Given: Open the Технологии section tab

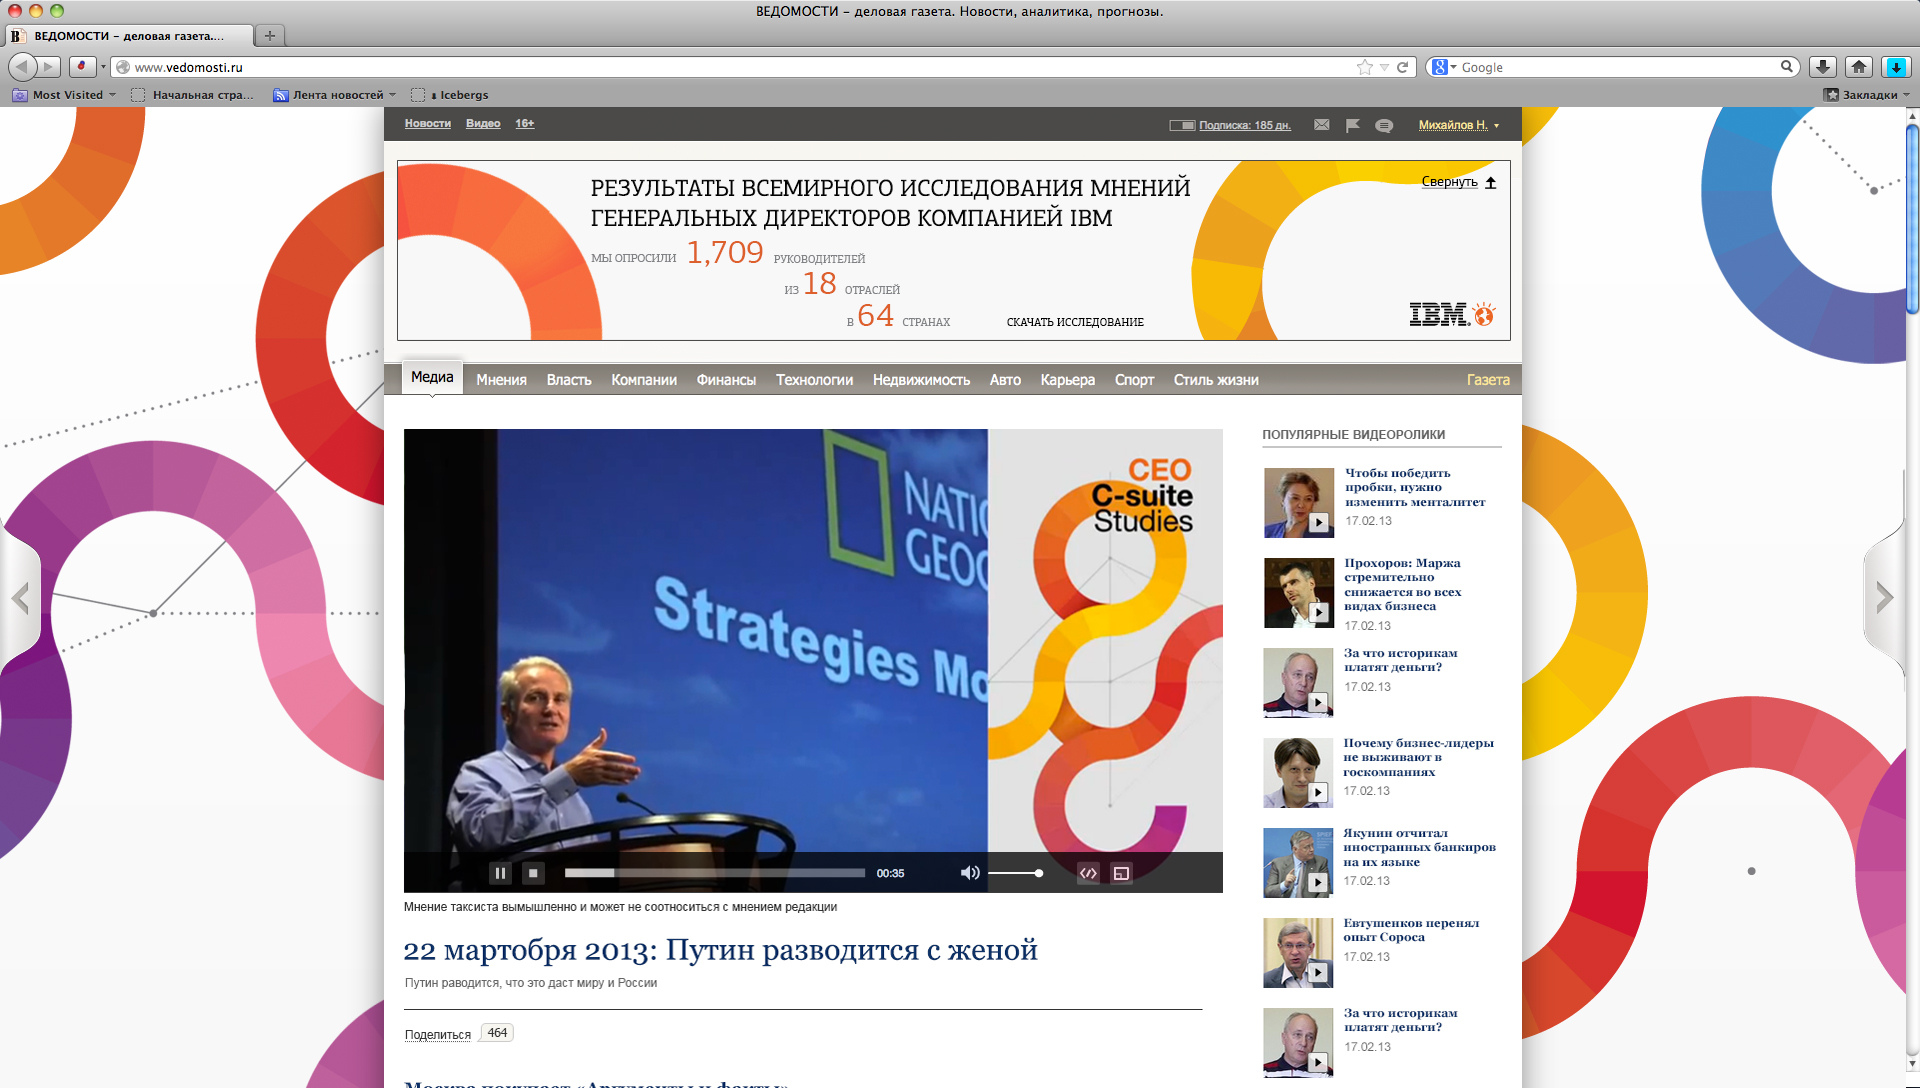Looking at the screenshot, I should pos(814,380).
